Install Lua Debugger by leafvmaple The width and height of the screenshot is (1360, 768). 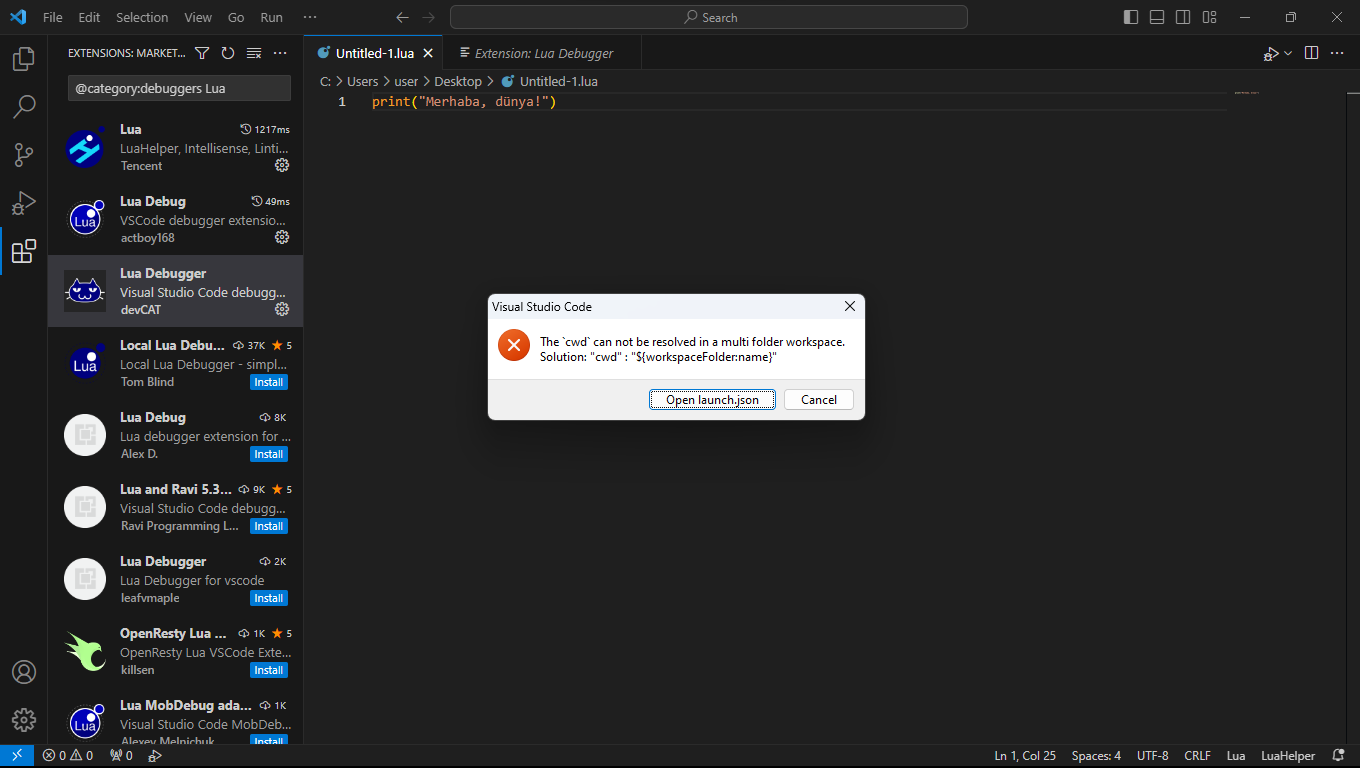(268, 598)
